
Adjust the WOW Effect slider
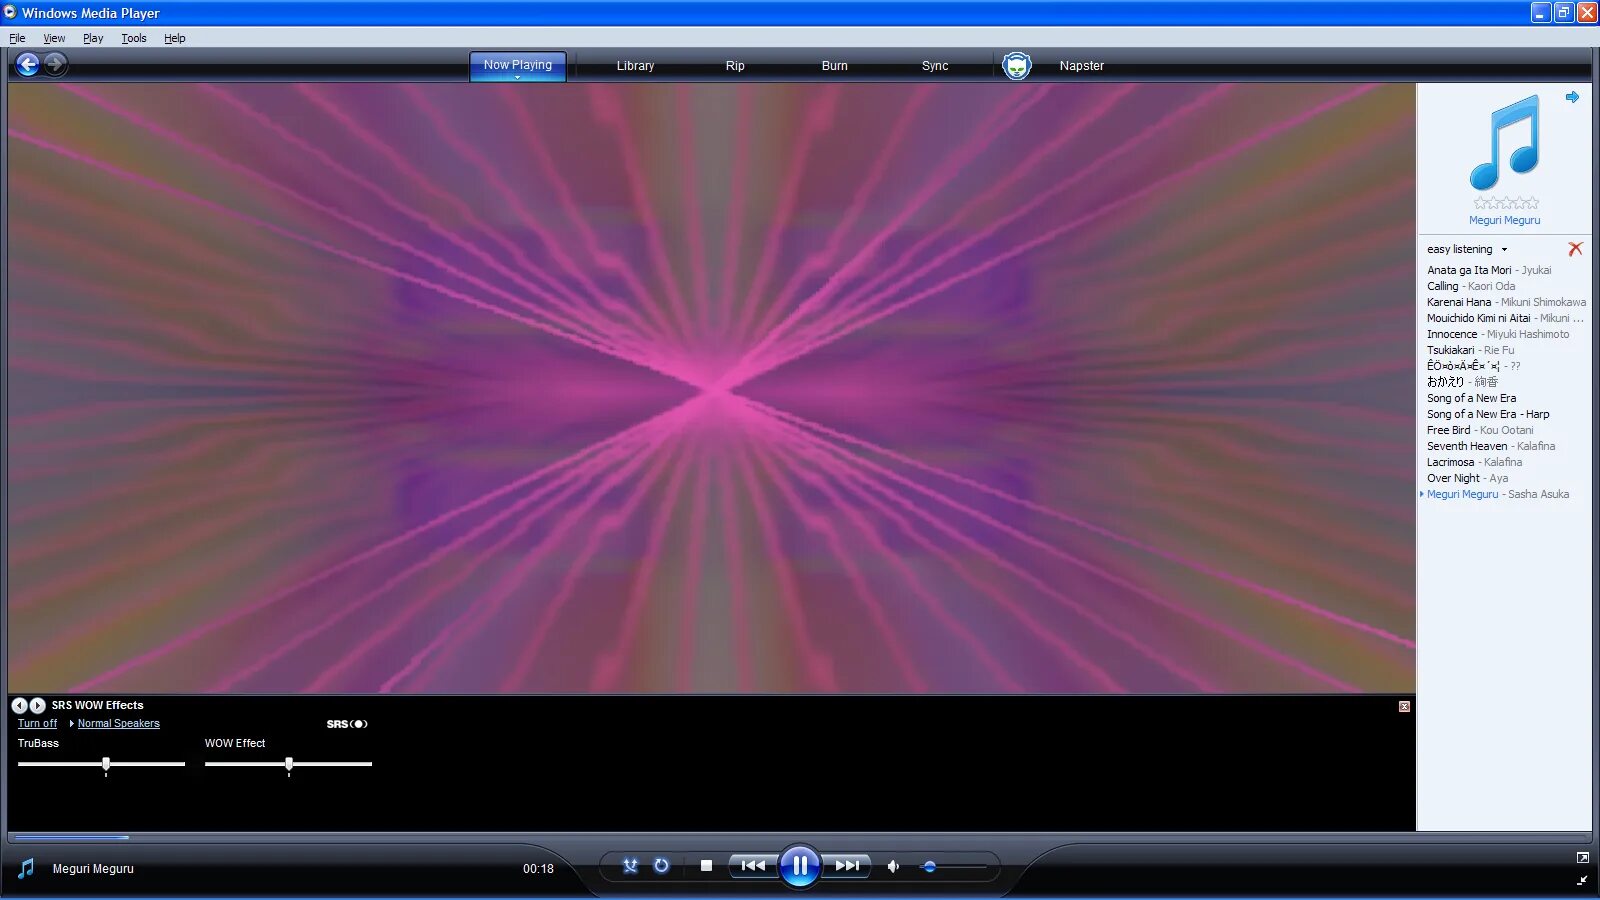pos(288,764)
